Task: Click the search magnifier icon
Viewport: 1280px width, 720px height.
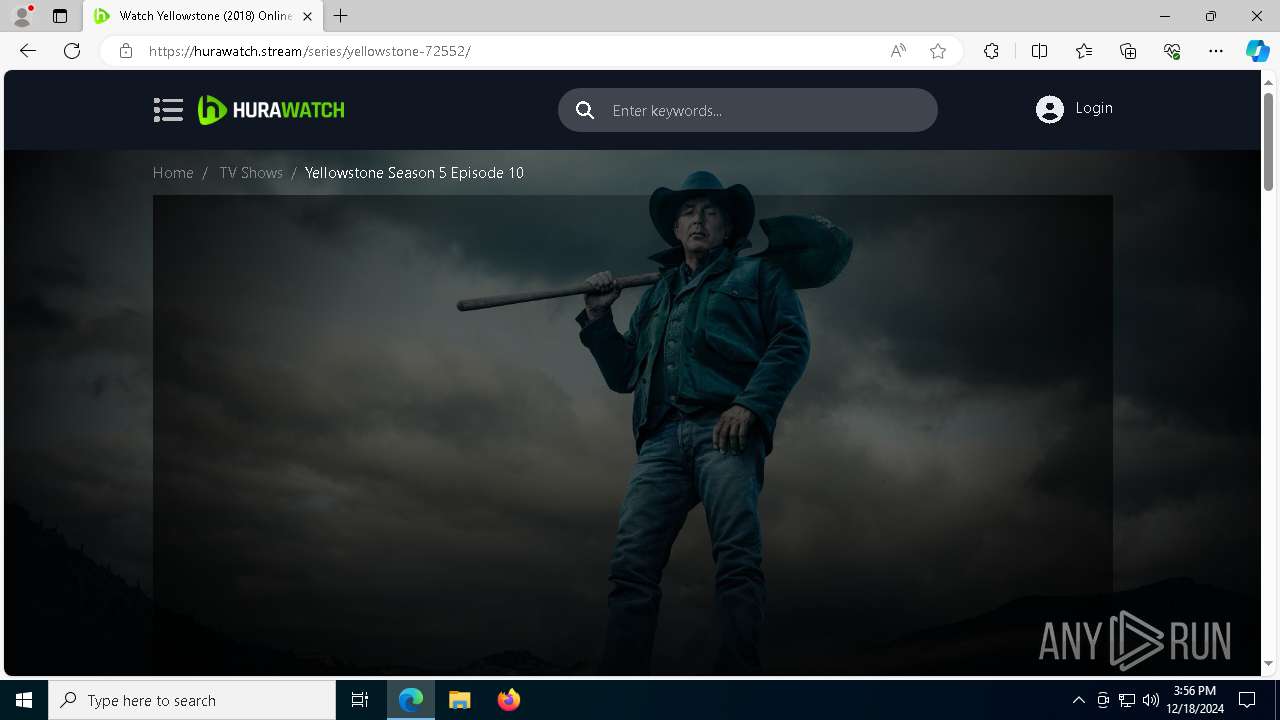Action: click(x=585, y=110)
